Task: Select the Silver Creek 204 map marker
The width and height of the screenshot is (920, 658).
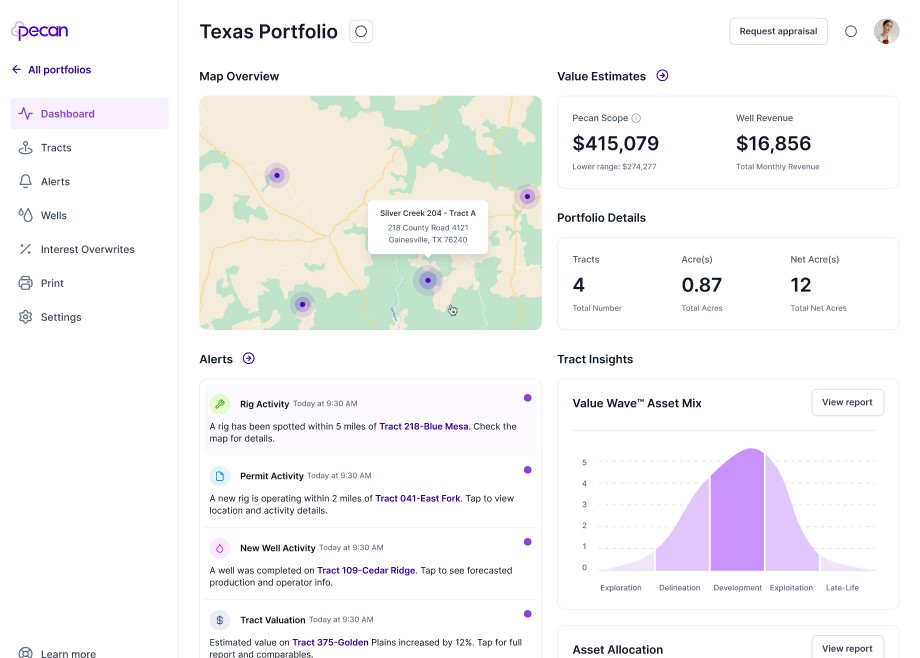Action: tap(428, 280)
